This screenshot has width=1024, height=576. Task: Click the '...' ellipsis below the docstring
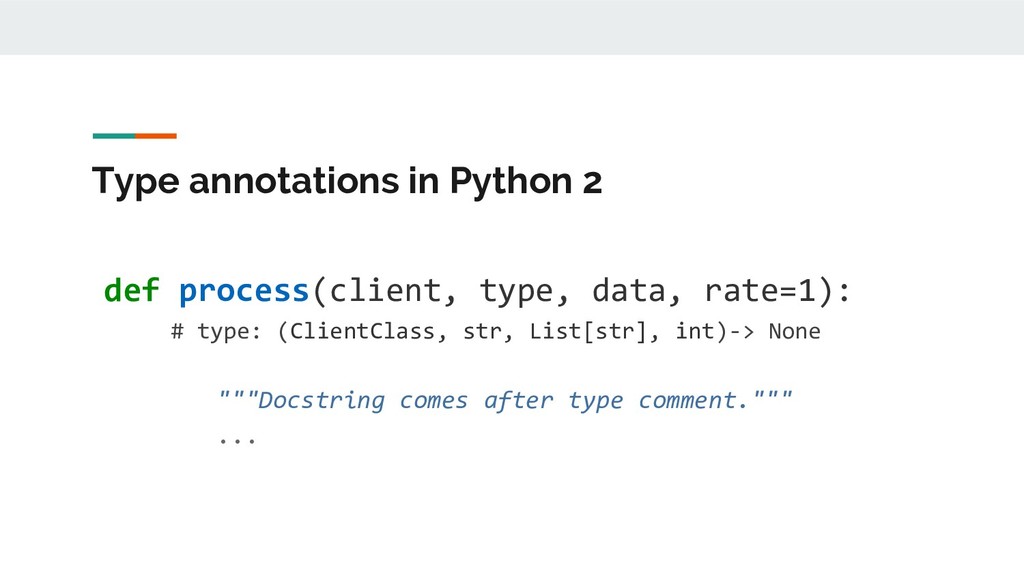coord(237,439)
